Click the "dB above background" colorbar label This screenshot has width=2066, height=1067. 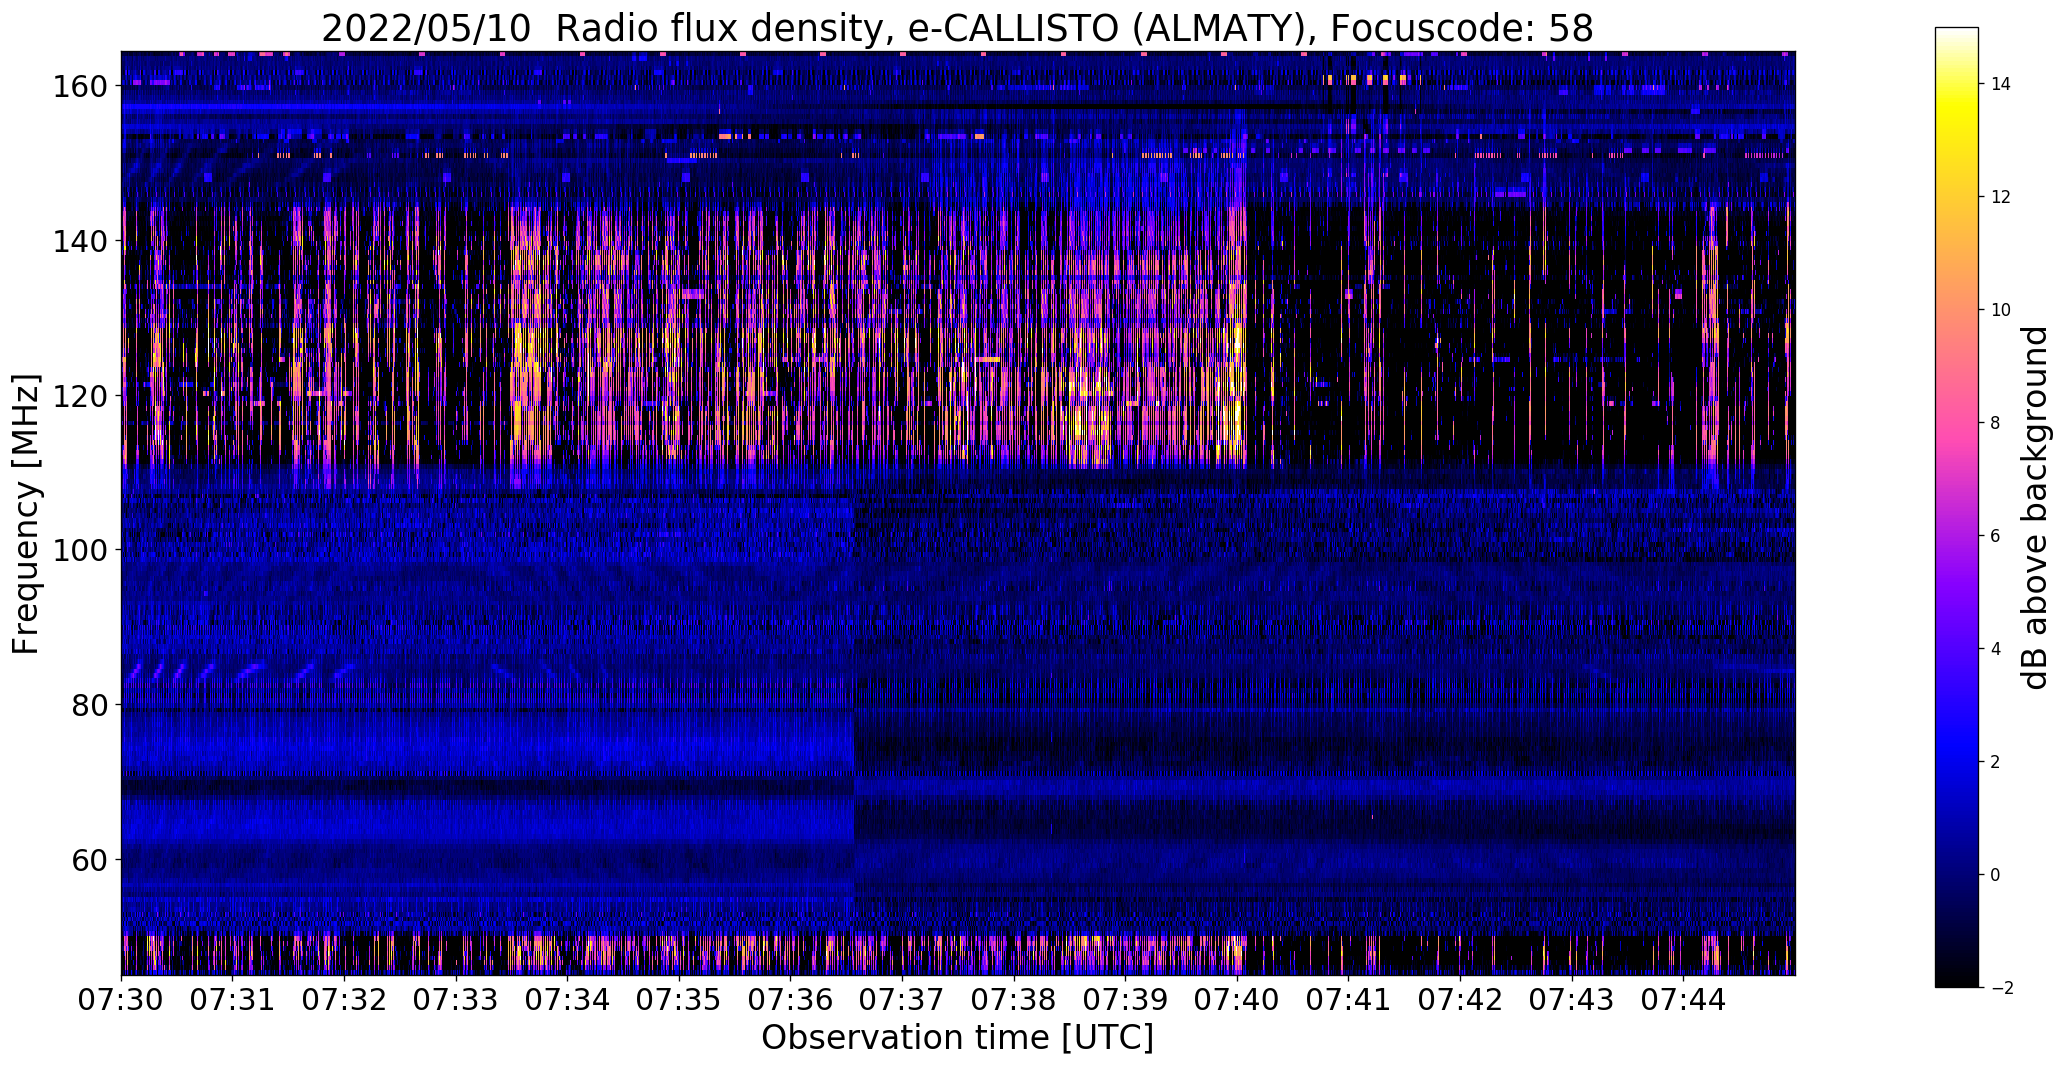point(2035,507)
